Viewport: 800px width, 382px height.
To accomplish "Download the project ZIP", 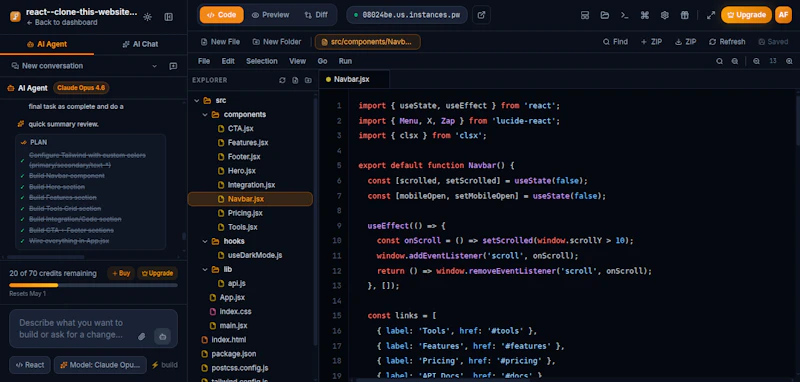I will [685, 42].
